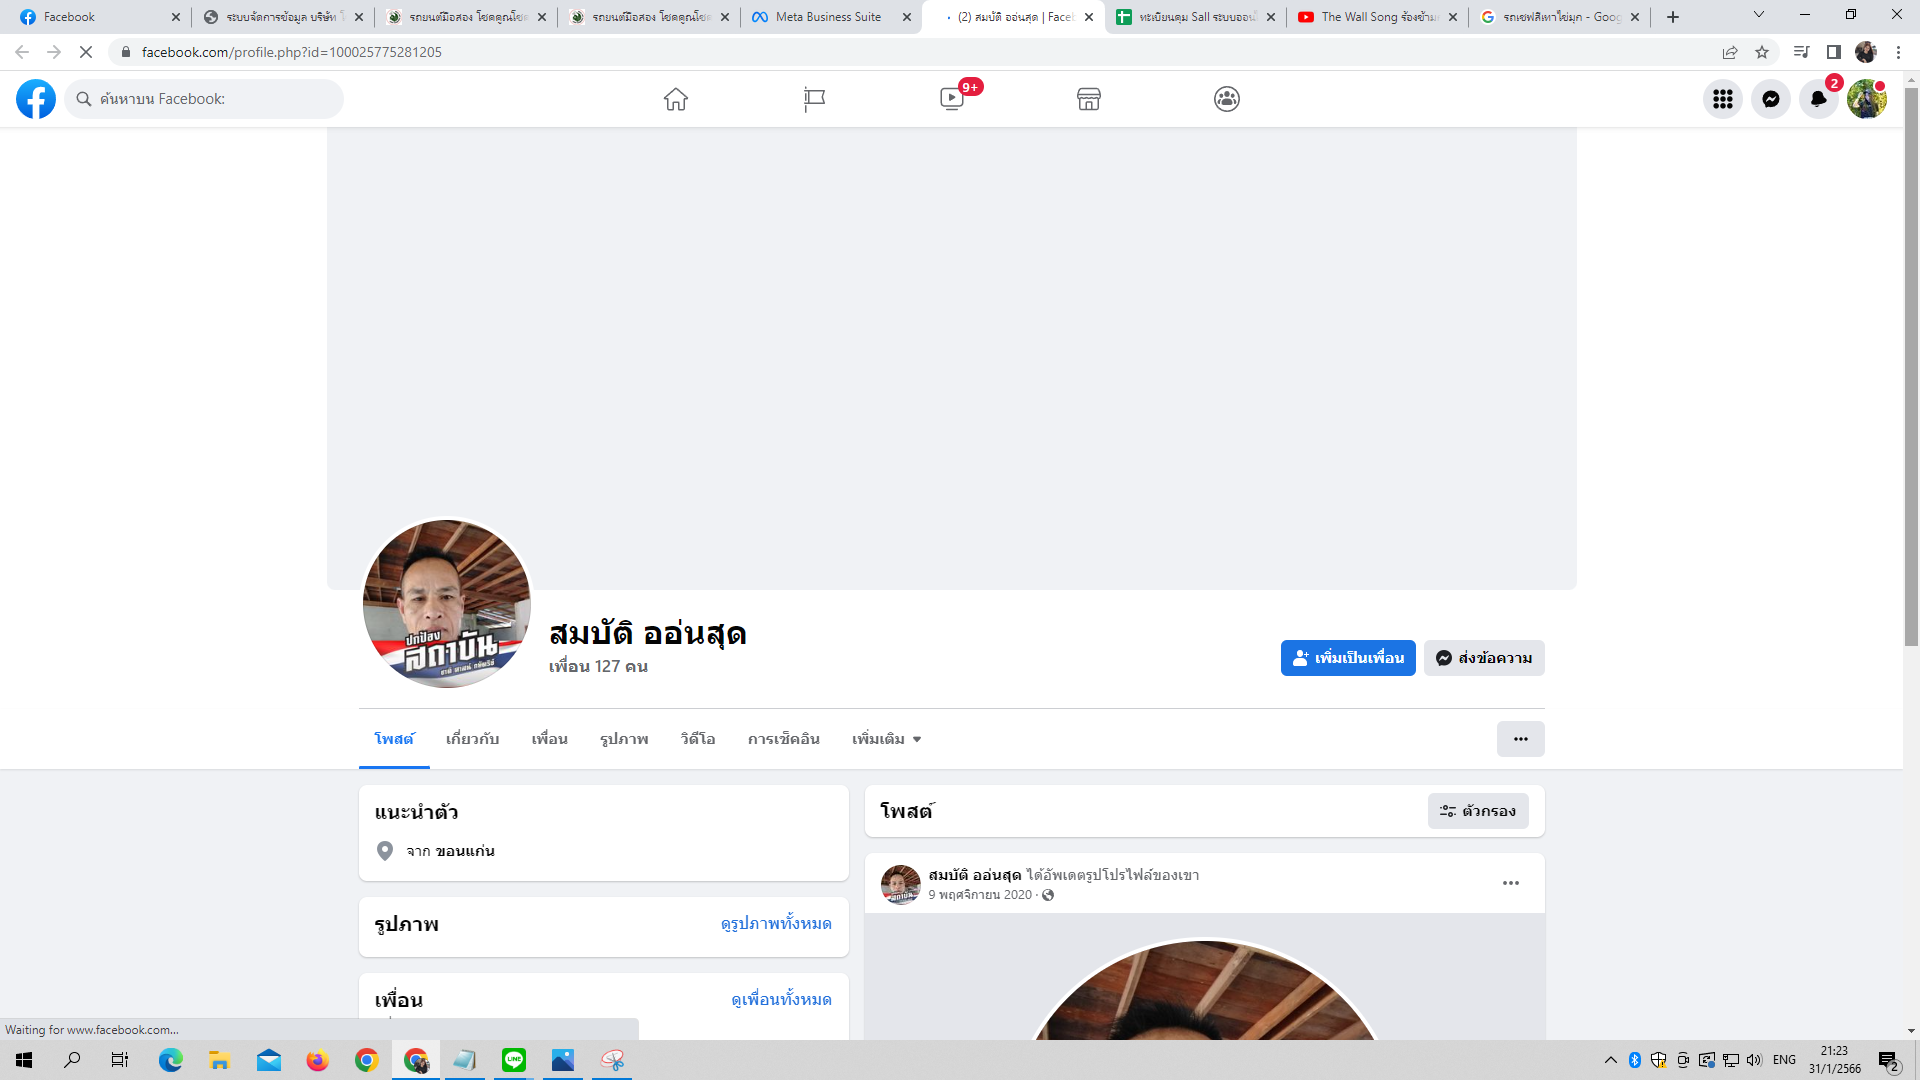Screen dimensions: 1920x1080
Task: Open the post's three-dot menu
Action: (x=1511, y=883)
